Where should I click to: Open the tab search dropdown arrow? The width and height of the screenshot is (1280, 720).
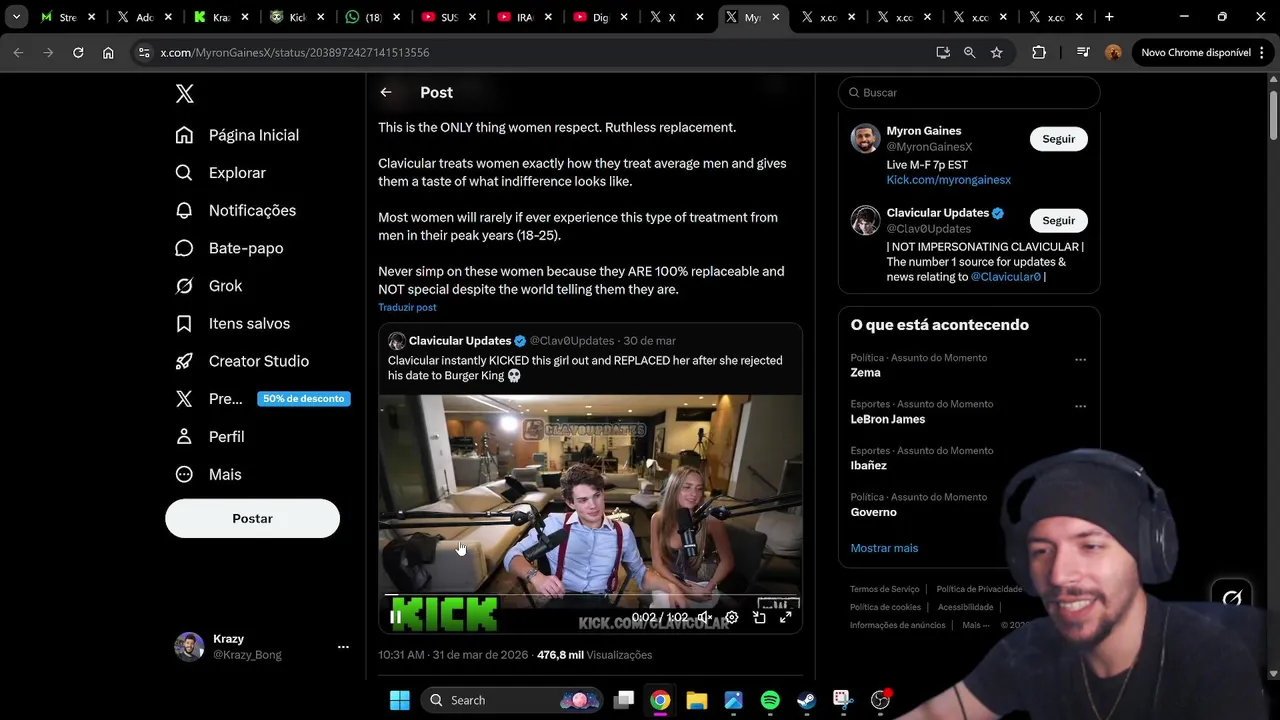[x=16, y=17]
